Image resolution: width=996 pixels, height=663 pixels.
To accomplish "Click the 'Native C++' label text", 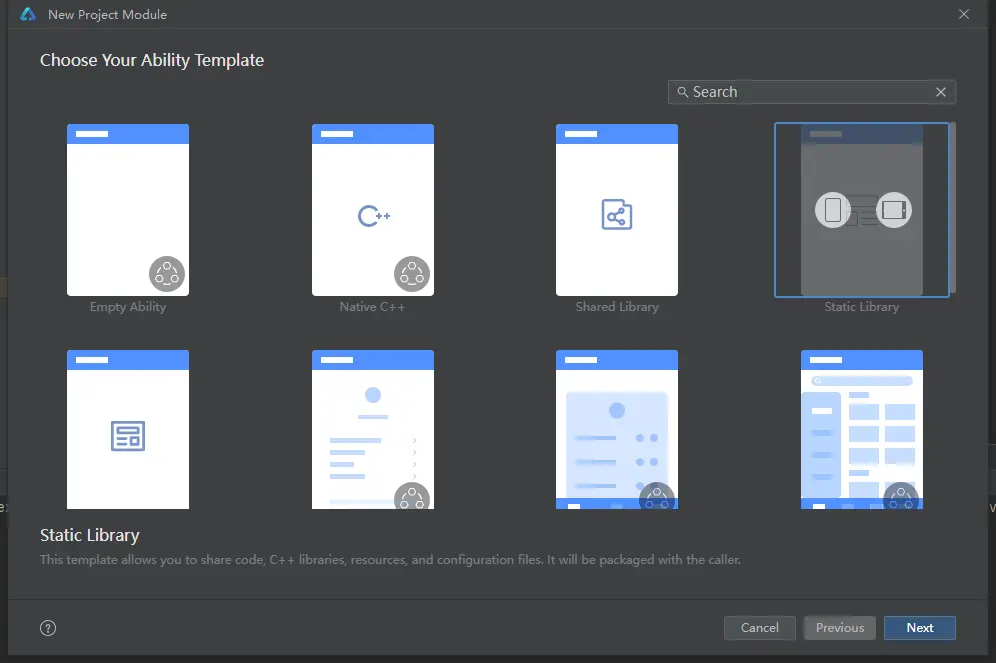I will 372,307.
